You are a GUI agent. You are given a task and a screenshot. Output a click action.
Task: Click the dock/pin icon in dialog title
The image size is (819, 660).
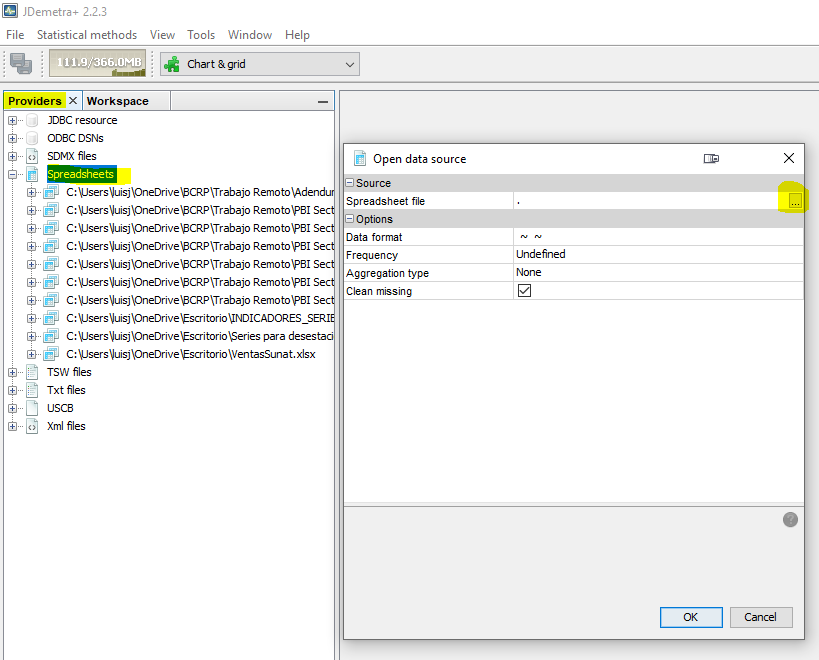pyautogui.click(x=711, y=158)
